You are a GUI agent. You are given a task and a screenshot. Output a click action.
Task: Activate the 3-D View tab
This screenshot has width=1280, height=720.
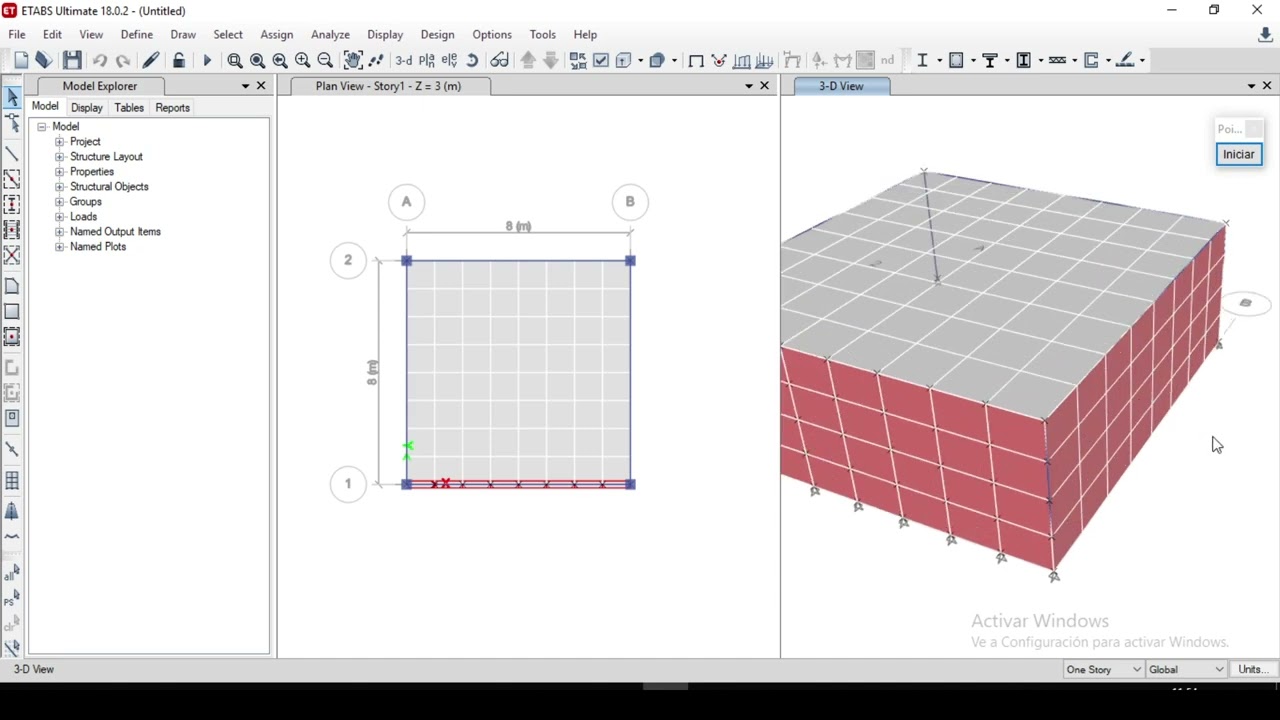click(841, 86)
